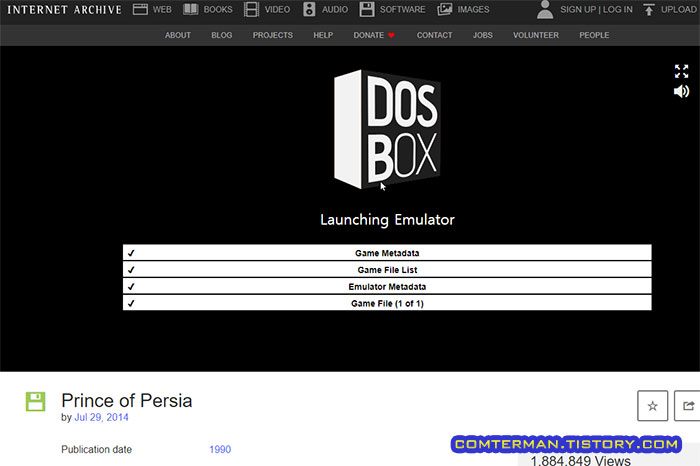Open the VIDEO menu label
The height and width of the screenshot is (466, 700).
point(277,9)
